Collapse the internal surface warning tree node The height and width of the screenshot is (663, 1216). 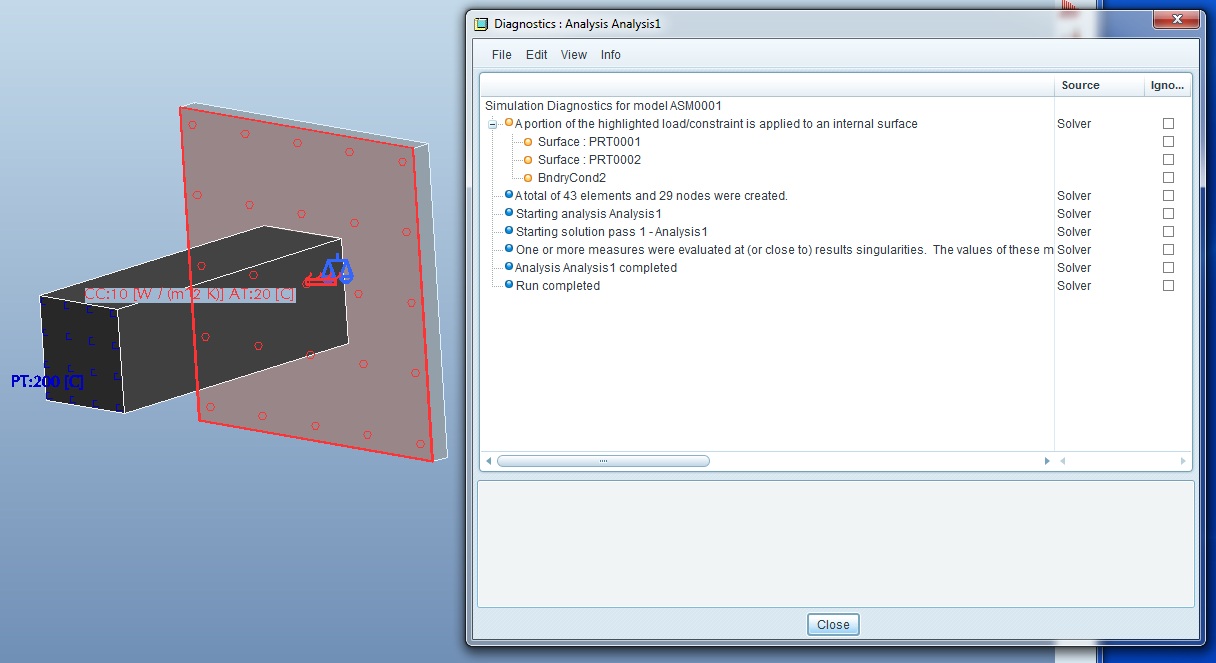[x=492, y=124]
